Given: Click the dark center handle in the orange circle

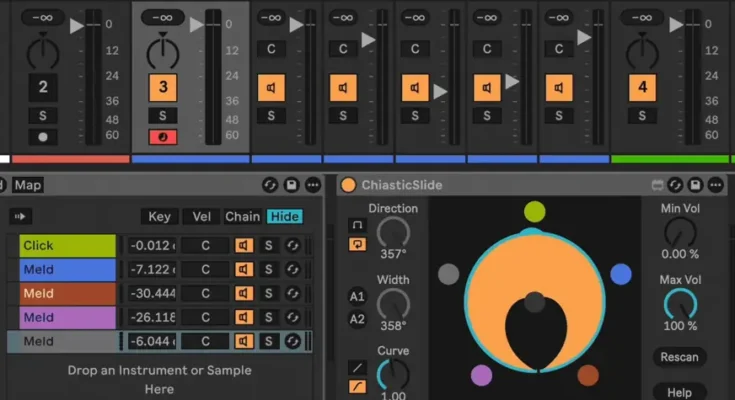Looking at the screenshot, I should coord(534,302).
